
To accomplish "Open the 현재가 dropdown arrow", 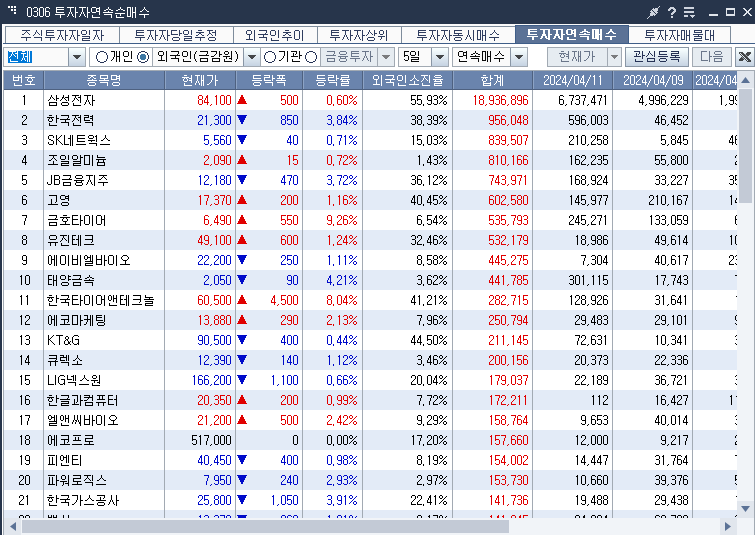I will click(x=614, y=57).
